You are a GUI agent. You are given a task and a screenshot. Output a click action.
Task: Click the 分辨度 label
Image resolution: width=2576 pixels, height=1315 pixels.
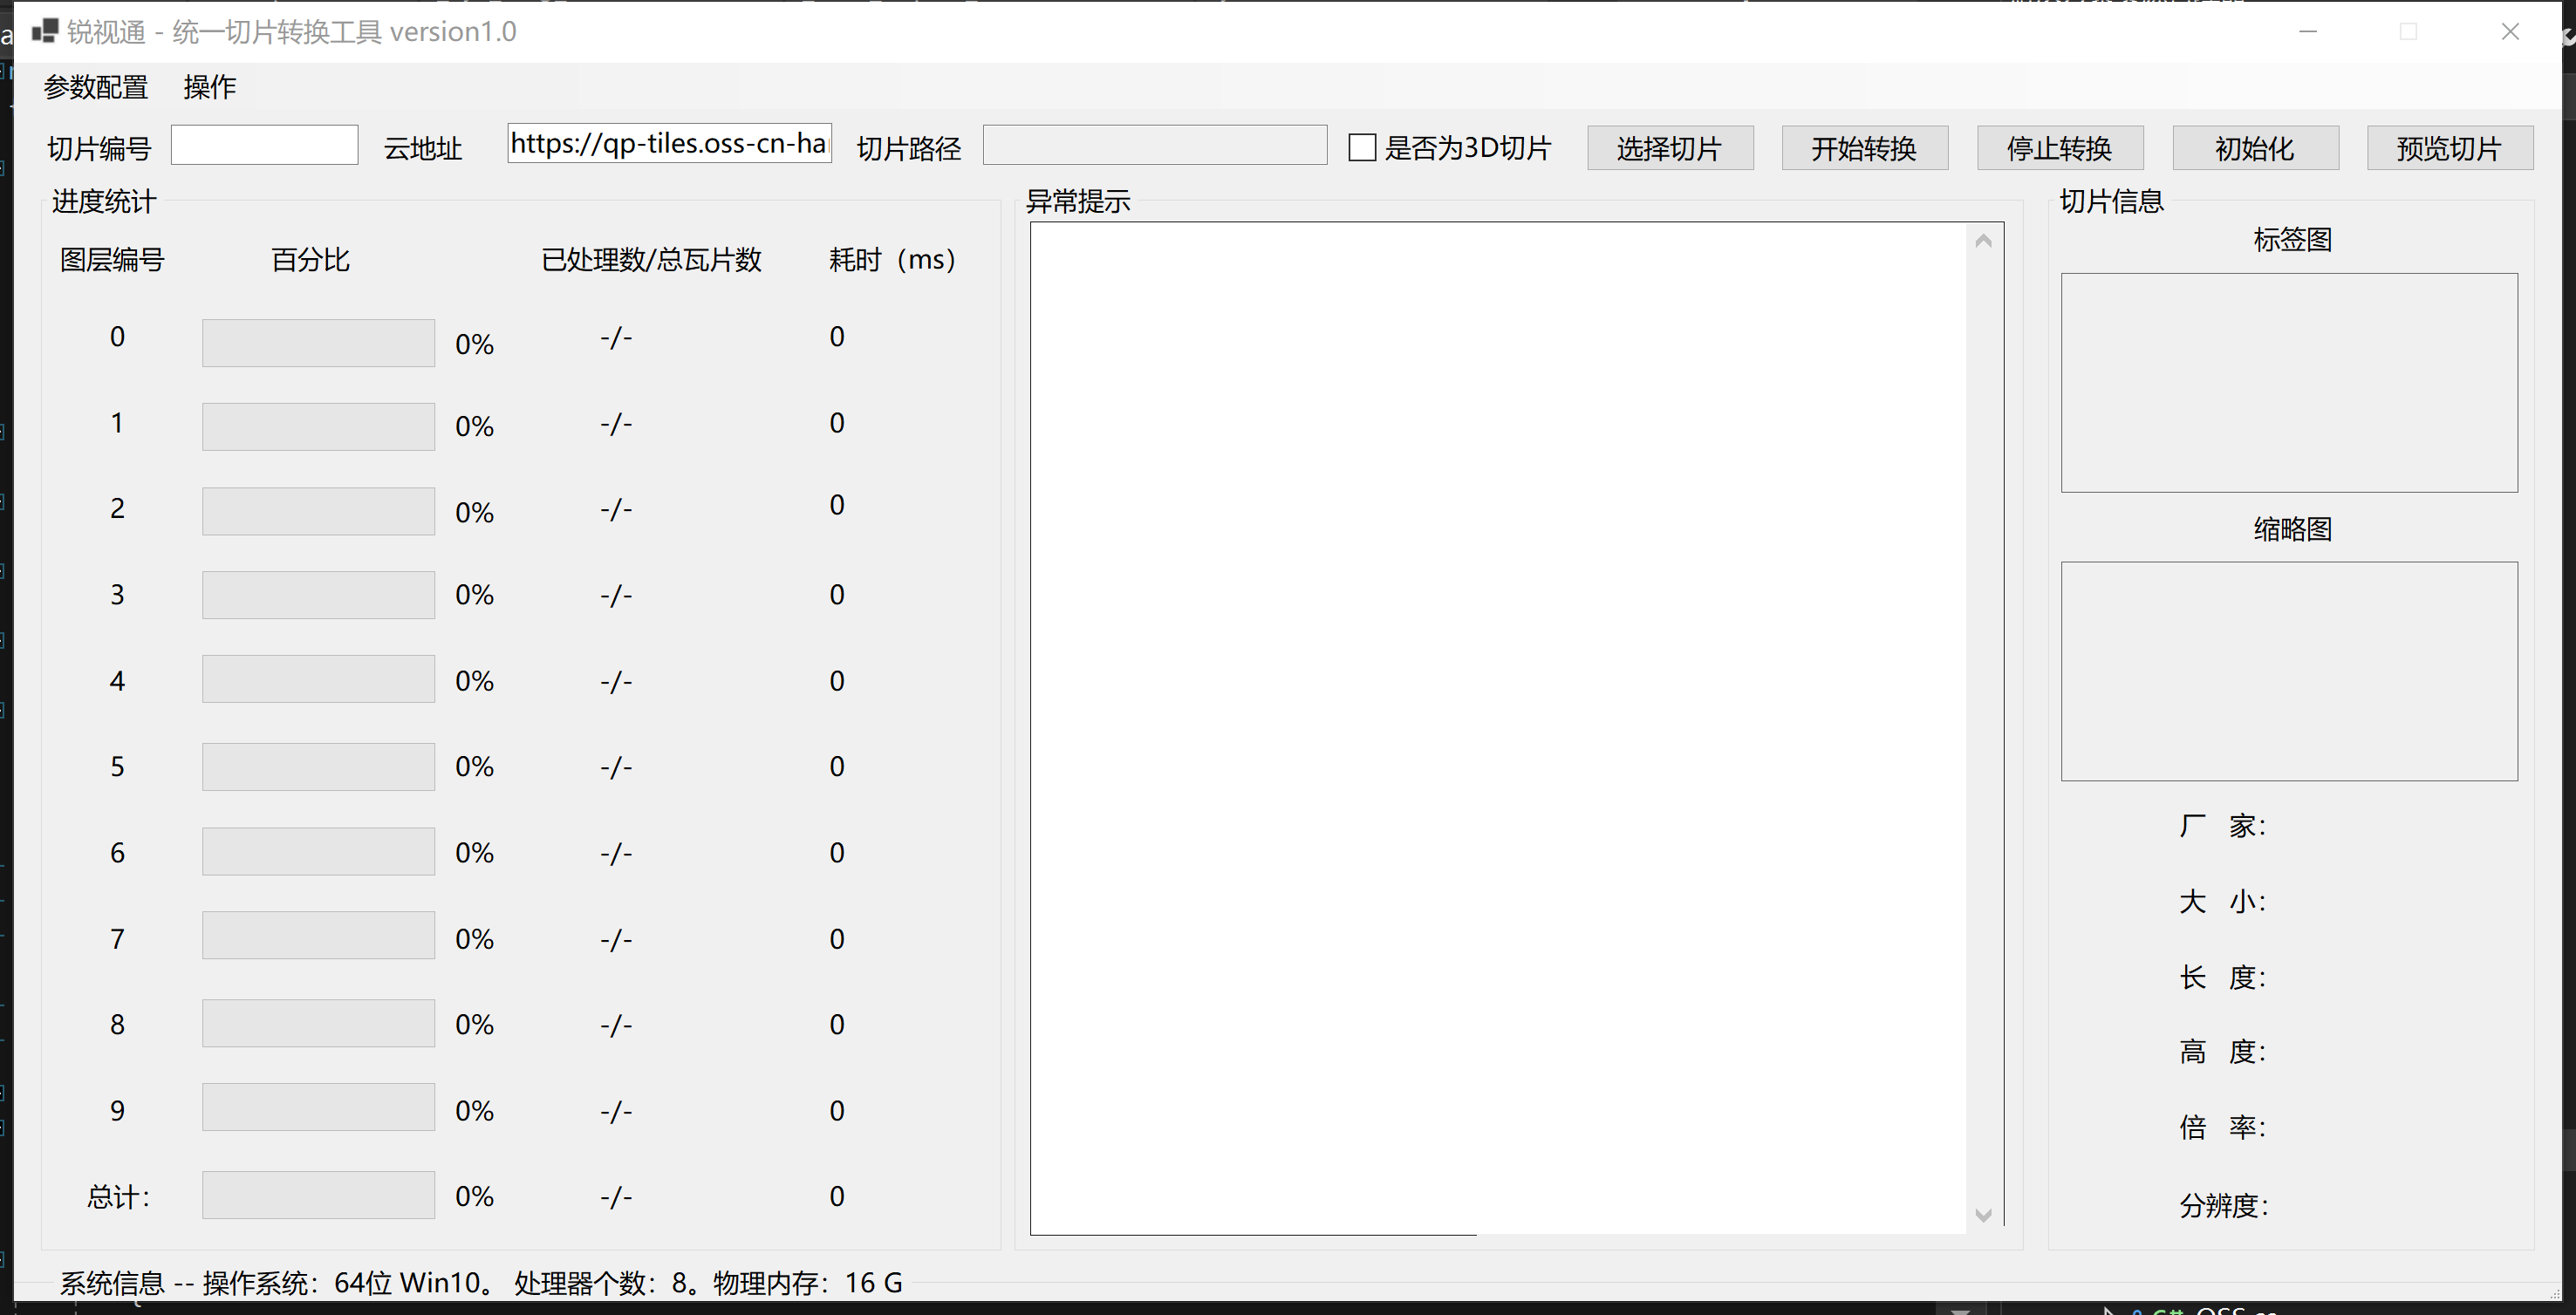pos(2224,1205)
